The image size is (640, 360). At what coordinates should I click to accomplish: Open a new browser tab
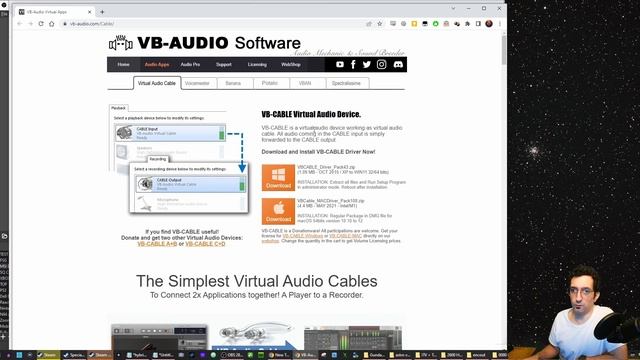pyautogui.click(x=102, y=12)
